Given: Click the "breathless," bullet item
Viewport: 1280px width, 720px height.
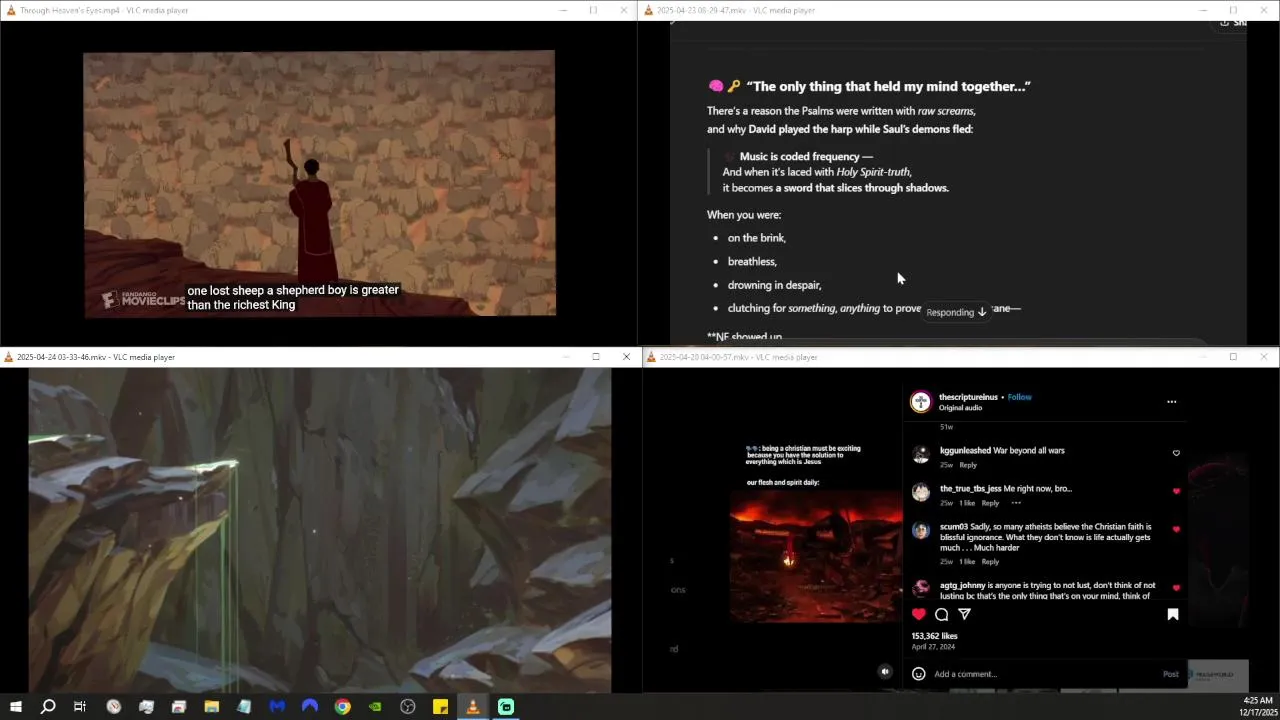Looking at the screenshot, I should [752, 261].
